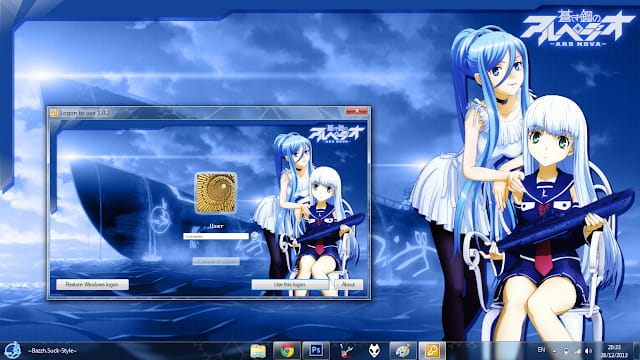Click the round submit arrow beside password field

(x=254, y=236)
